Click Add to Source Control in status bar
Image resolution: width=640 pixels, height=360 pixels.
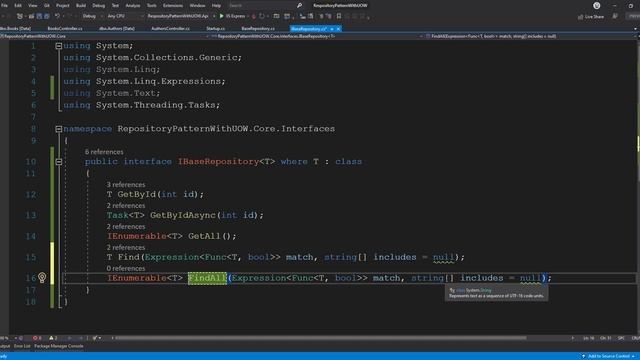click(x=608, y=356)
